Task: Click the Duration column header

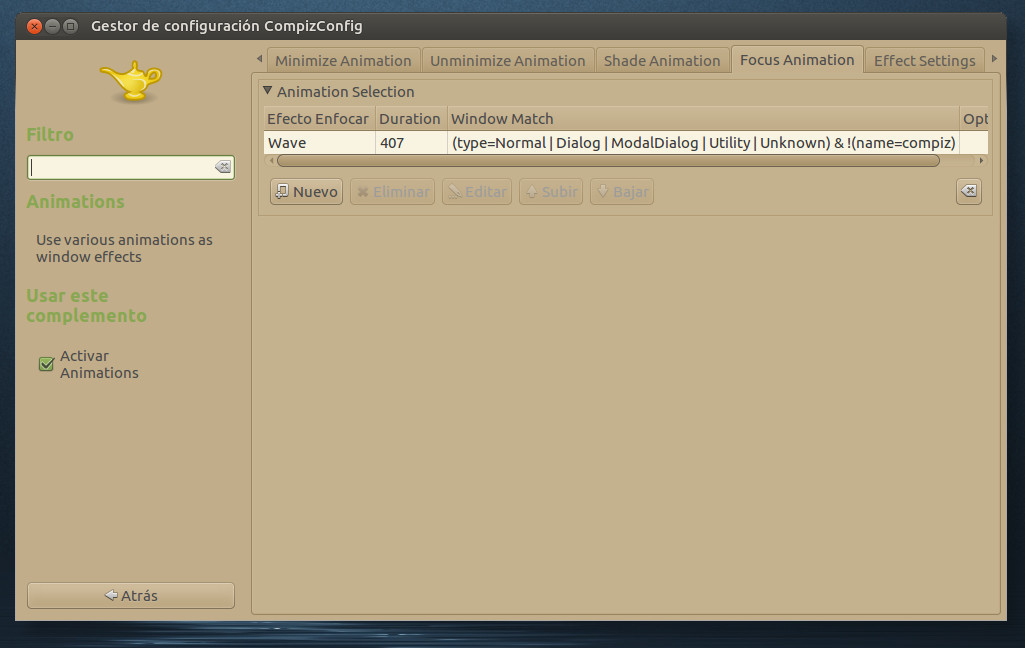Action: (411, 119)
